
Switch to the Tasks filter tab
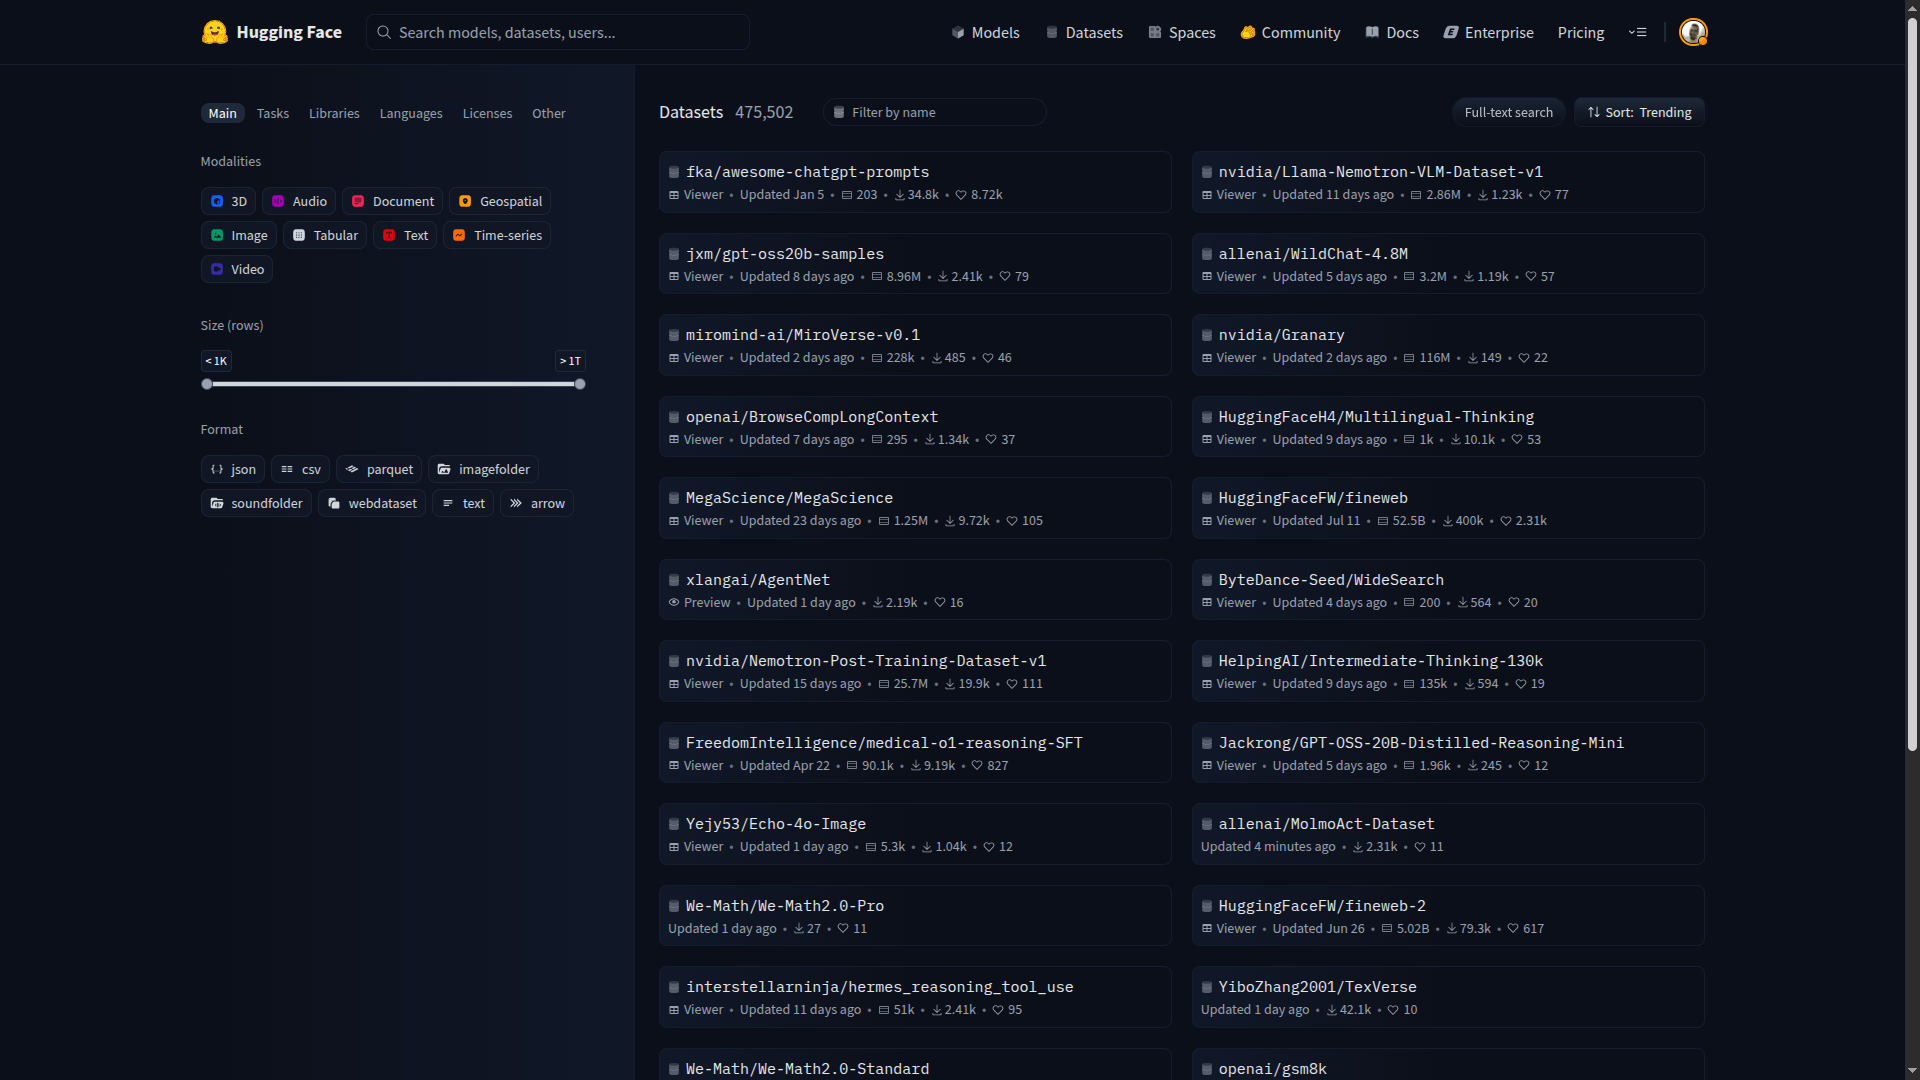click(272, 113)
